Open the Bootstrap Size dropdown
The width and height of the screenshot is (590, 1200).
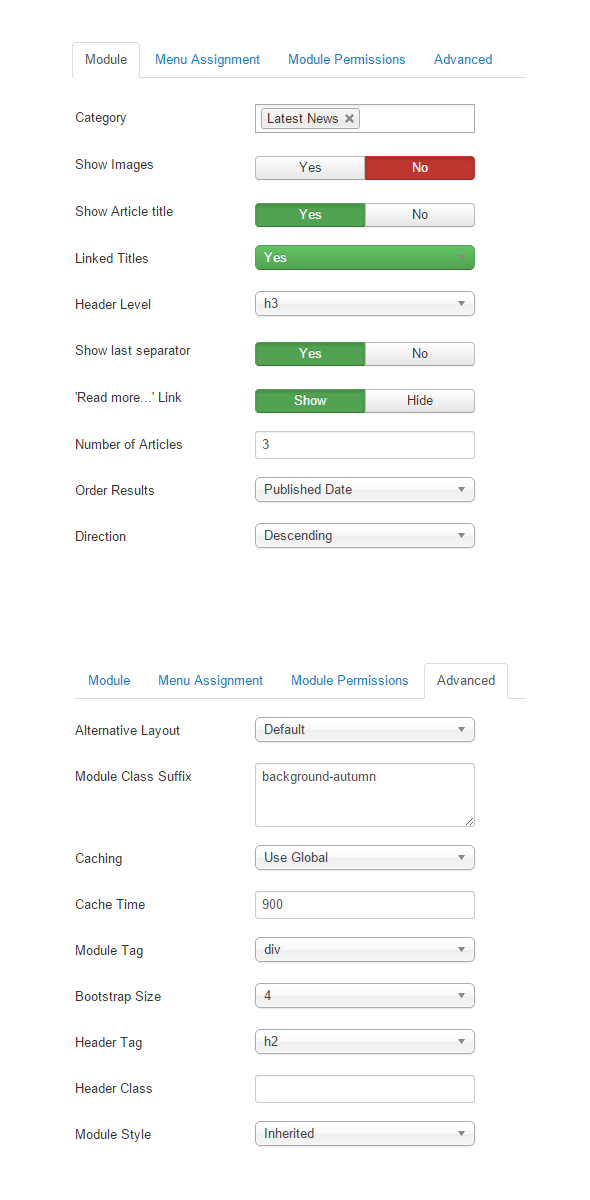tap(365, 996)
